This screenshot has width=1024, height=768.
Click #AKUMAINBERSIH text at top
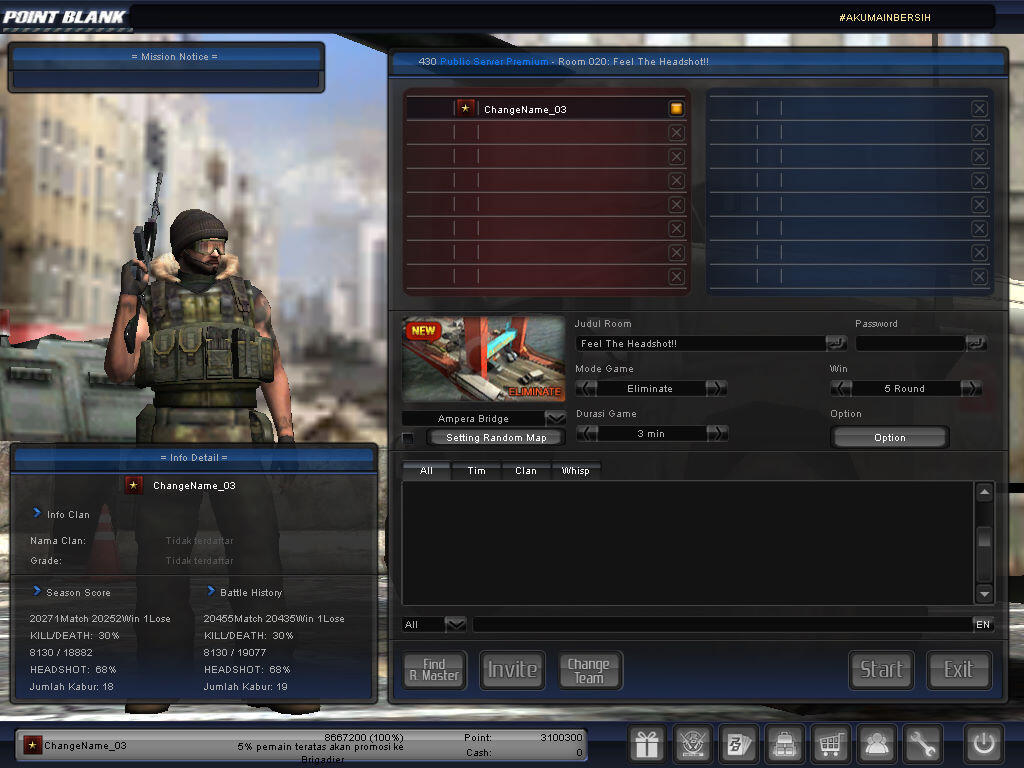(885, 18)
